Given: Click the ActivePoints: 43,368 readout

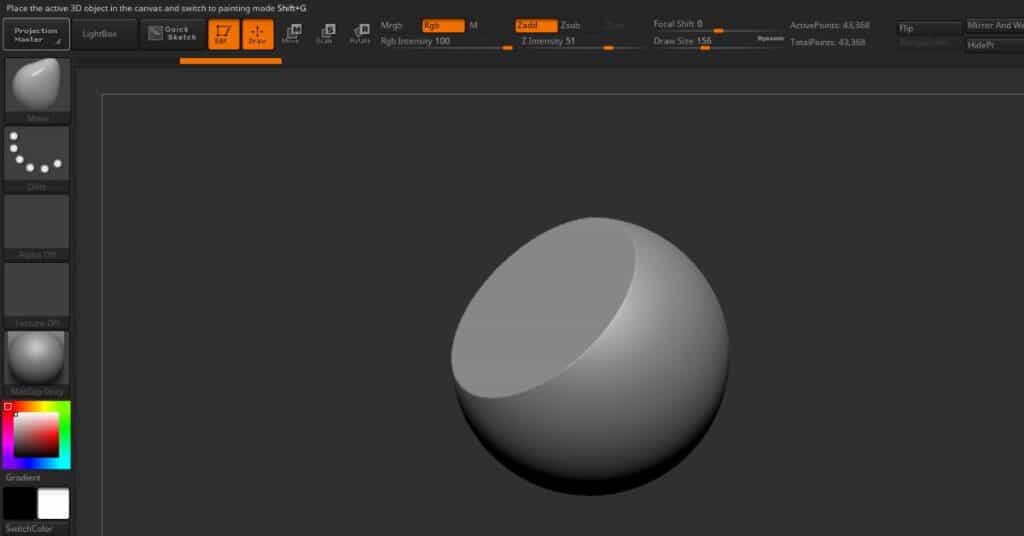Looking at the screenshot, I should [829, 25].
